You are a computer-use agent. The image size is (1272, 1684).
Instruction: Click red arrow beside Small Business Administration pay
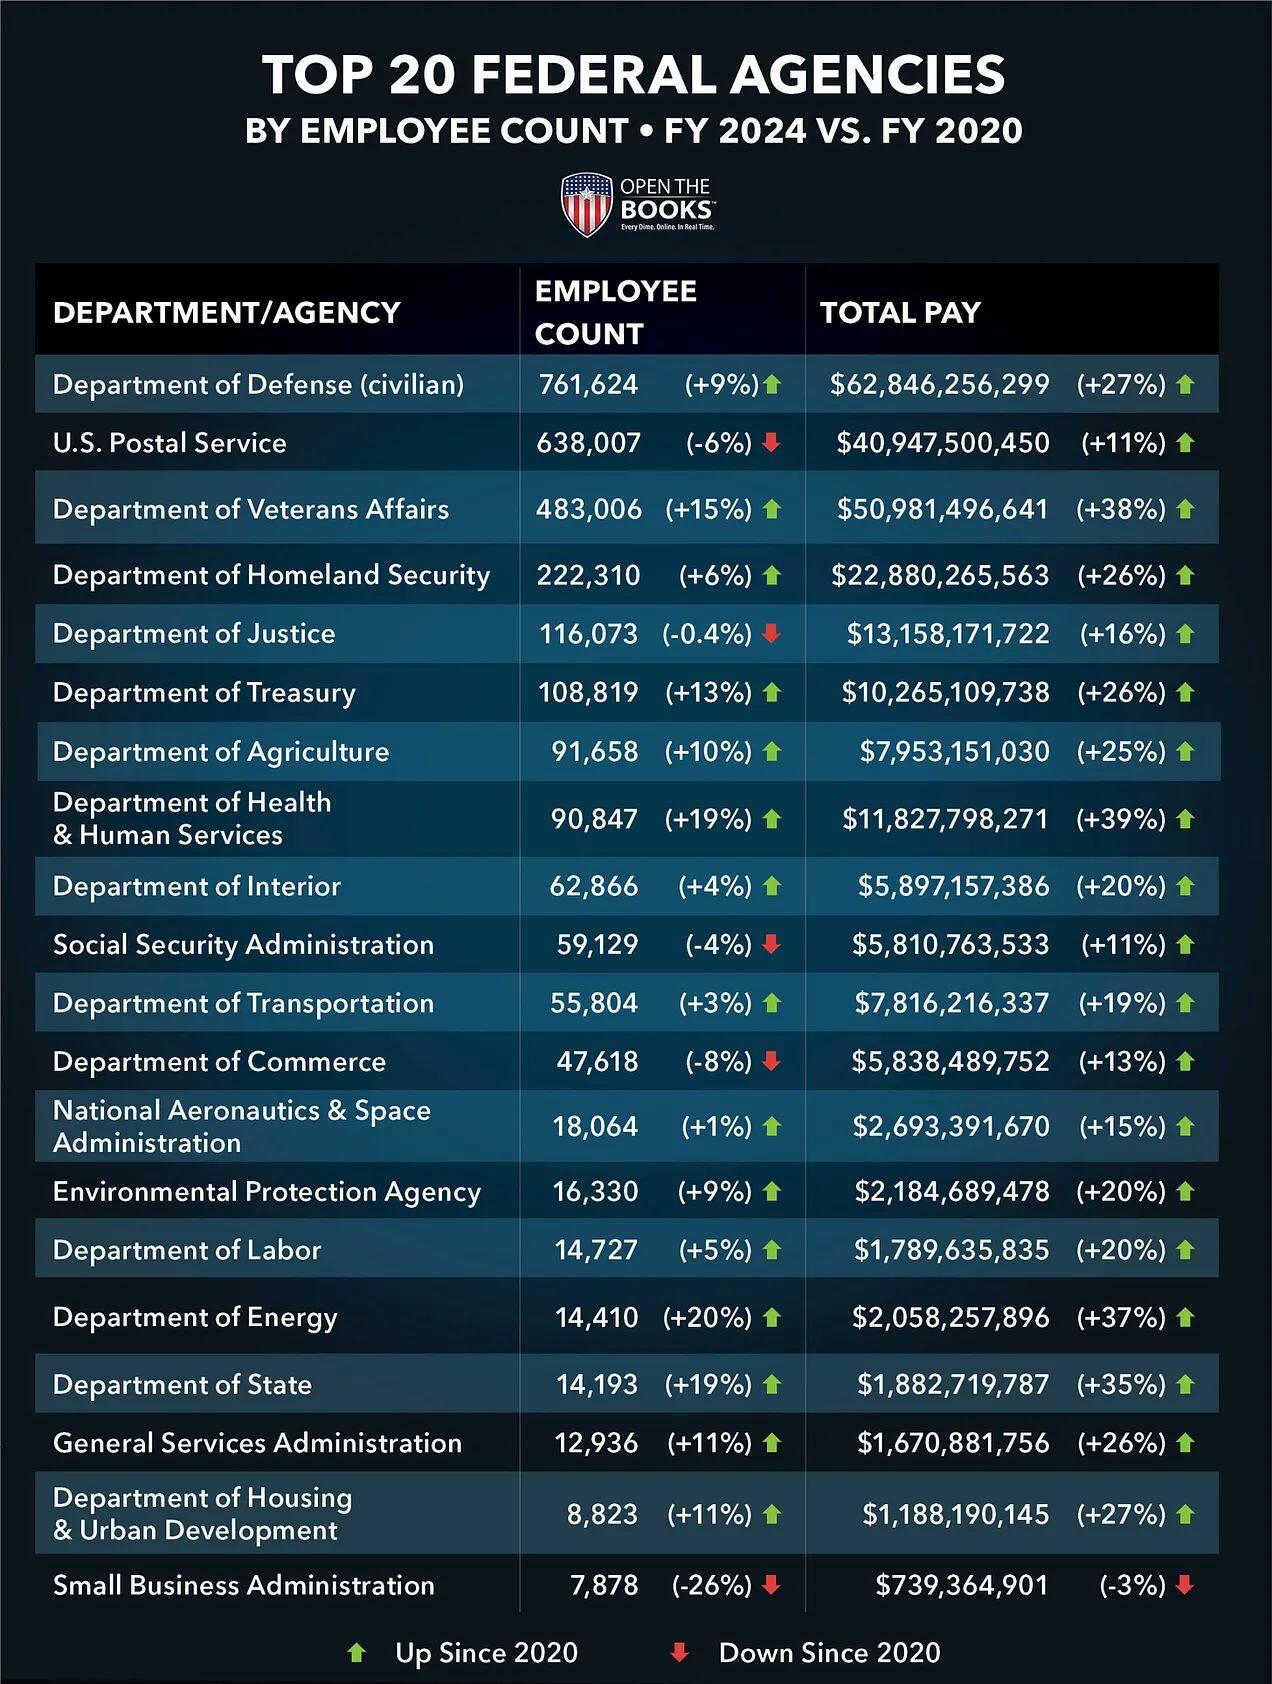(1185, 1585)
